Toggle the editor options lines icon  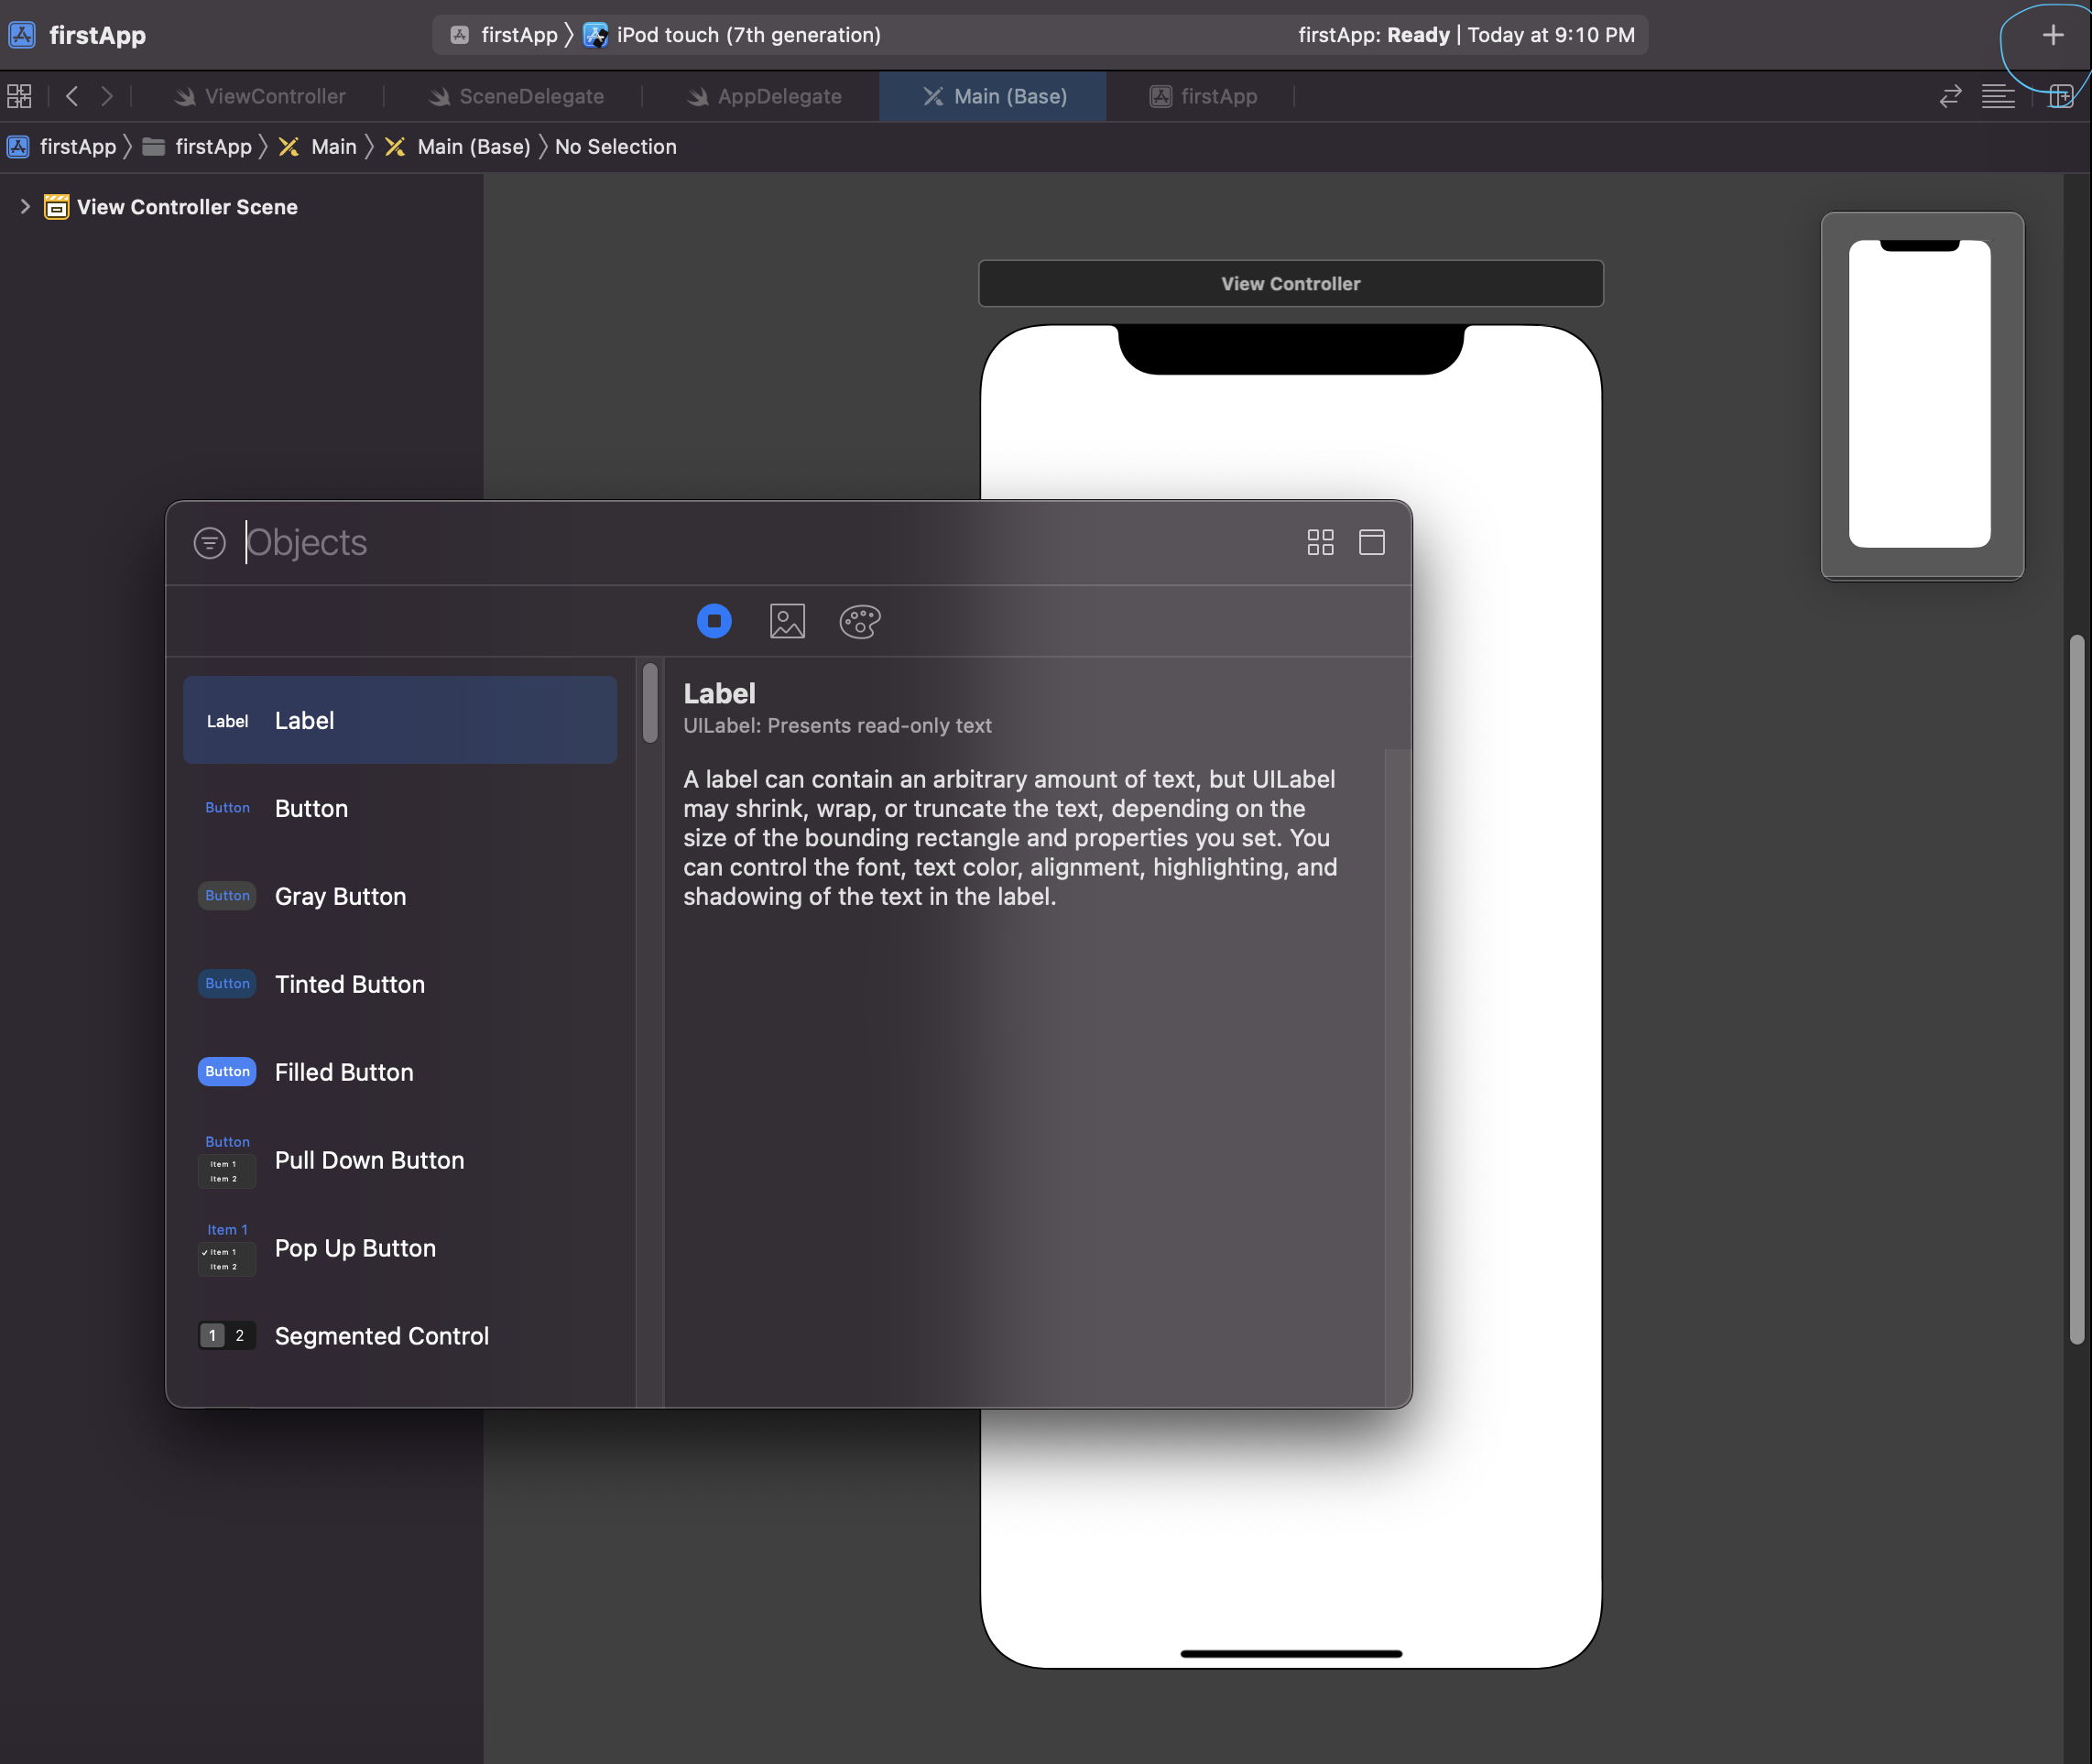click(1997, 96)
